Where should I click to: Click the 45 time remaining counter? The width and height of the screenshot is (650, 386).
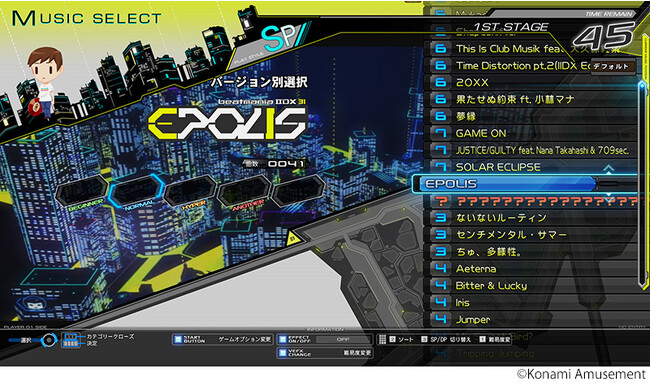coord(604,36)
